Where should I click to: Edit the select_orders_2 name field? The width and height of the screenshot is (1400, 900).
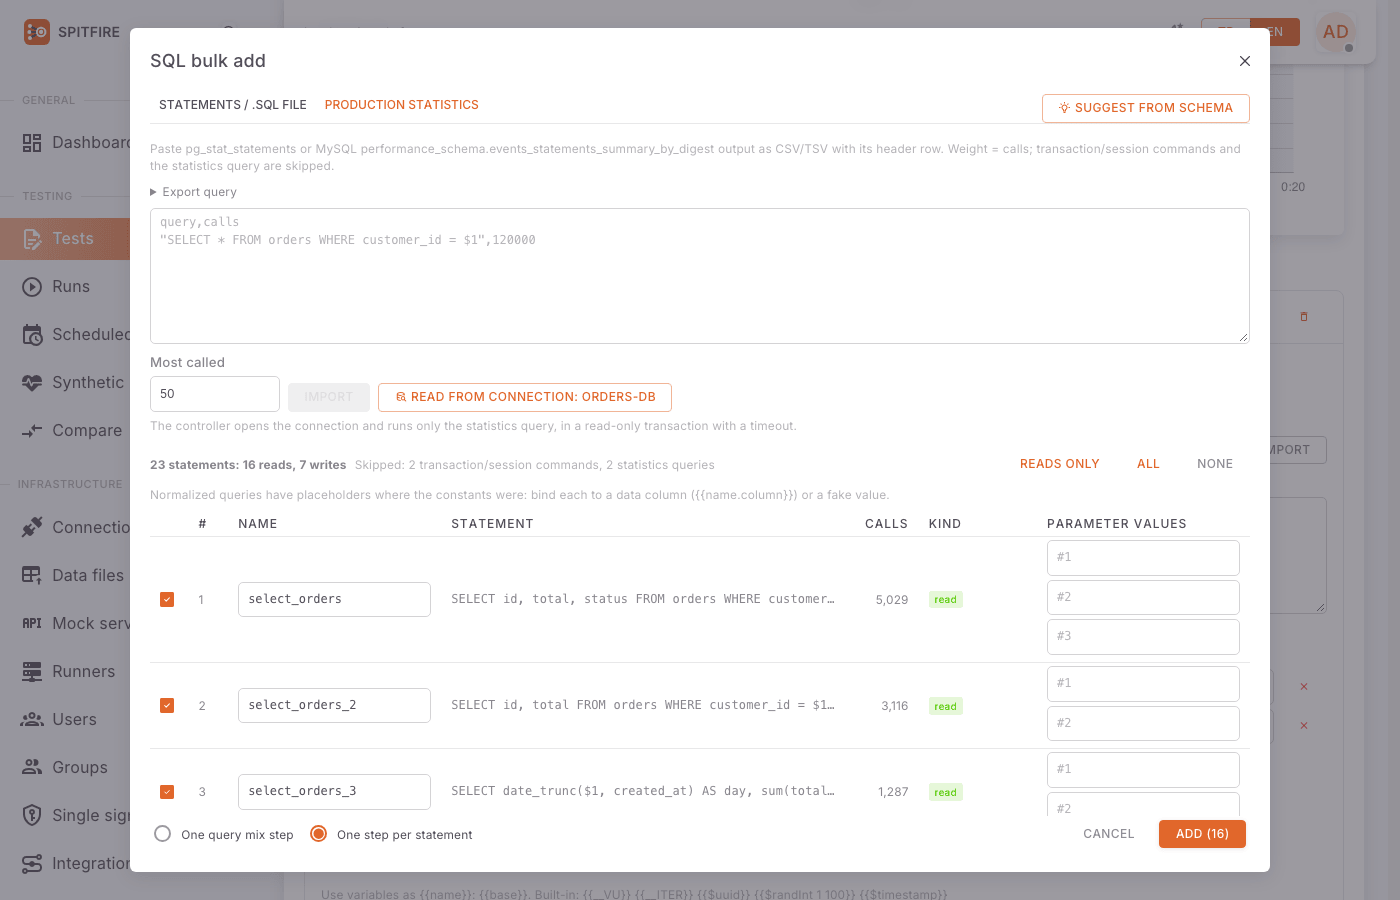tap(334, 706)
